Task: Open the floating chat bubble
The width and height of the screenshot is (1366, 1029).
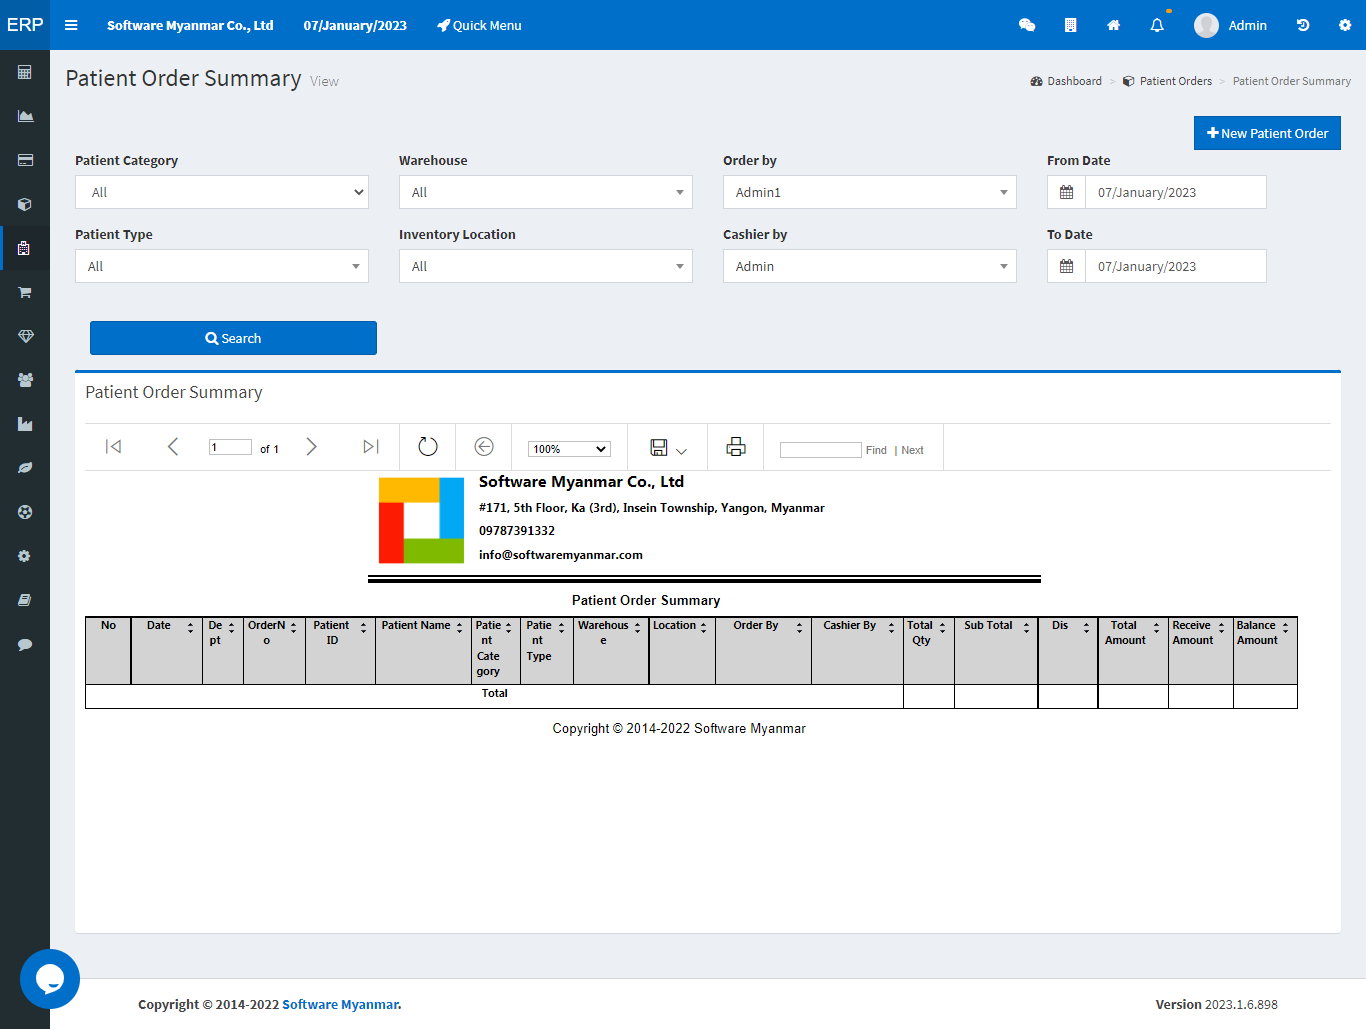Action: [x=50, y=979]
